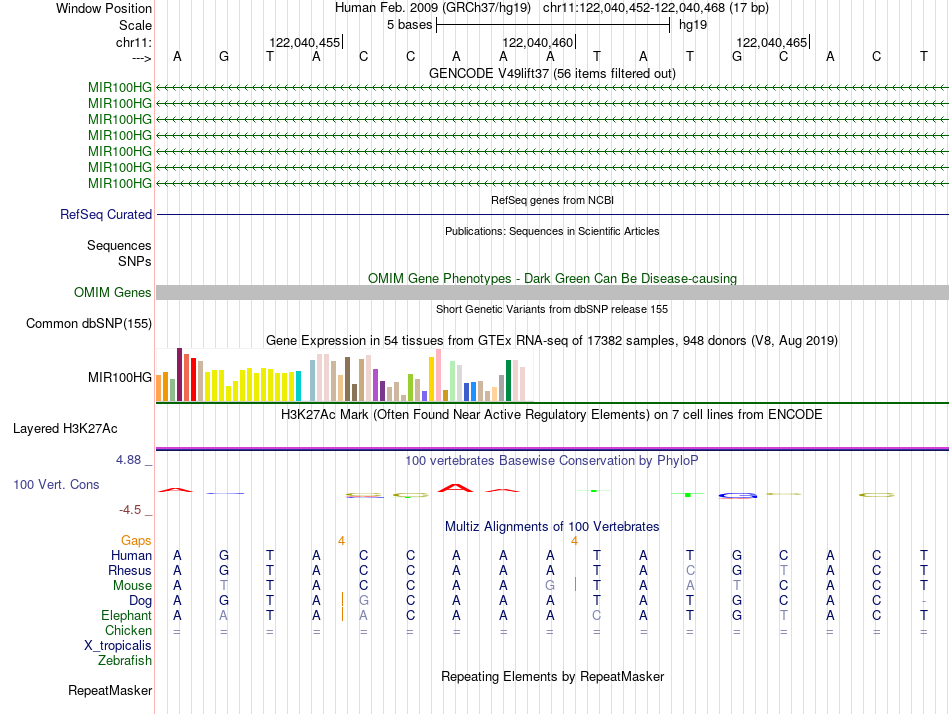
Task: Click the gray OMIM Genes bar
Action: 552,293
